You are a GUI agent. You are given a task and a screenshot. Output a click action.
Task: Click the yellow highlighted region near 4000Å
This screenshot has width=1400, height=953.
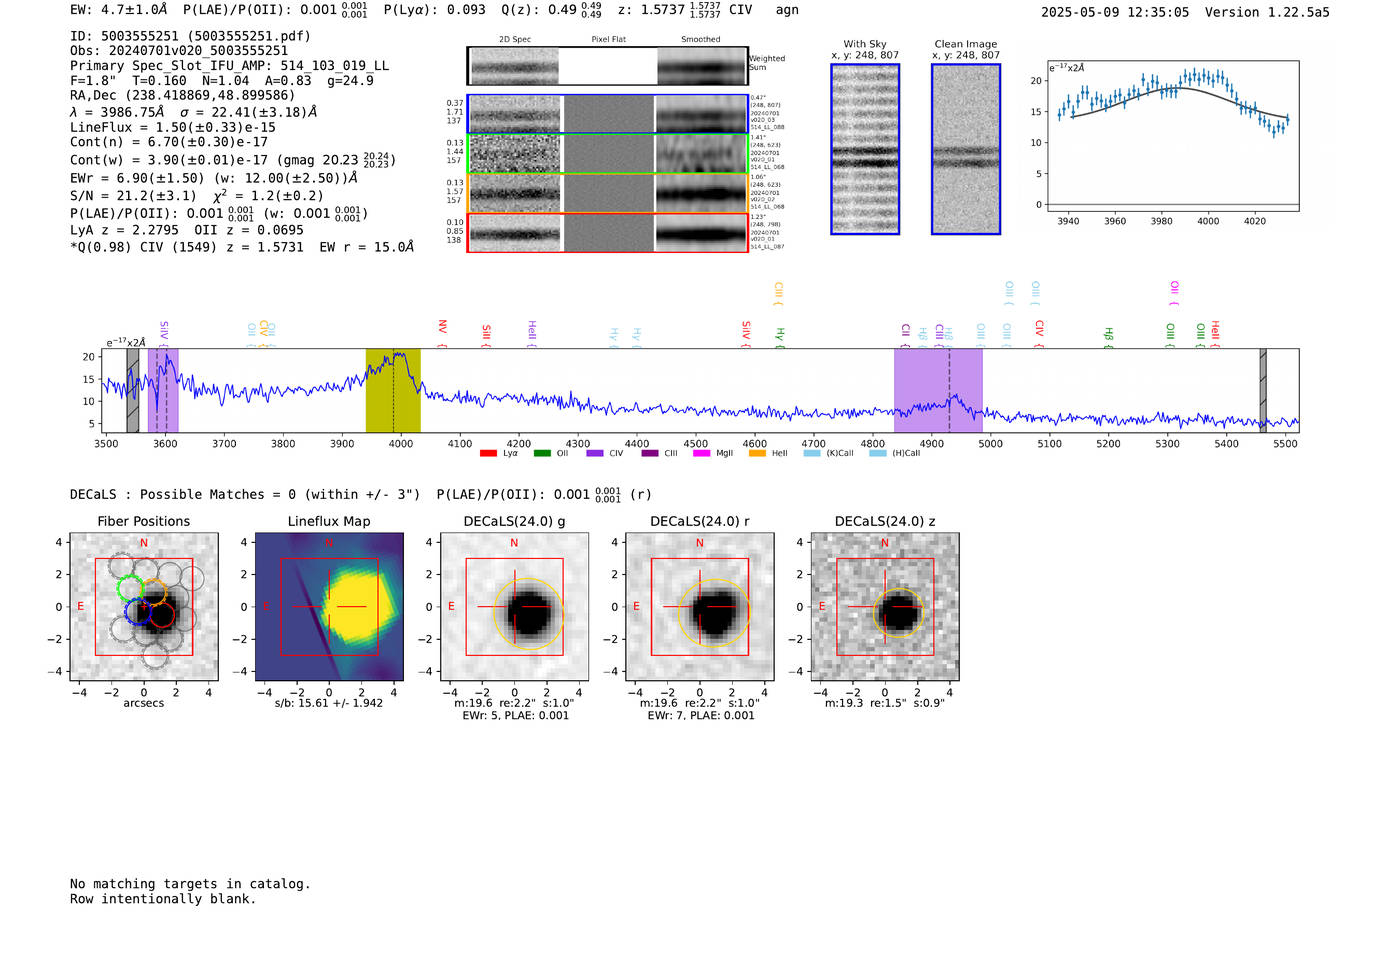(x=393, y=391)
